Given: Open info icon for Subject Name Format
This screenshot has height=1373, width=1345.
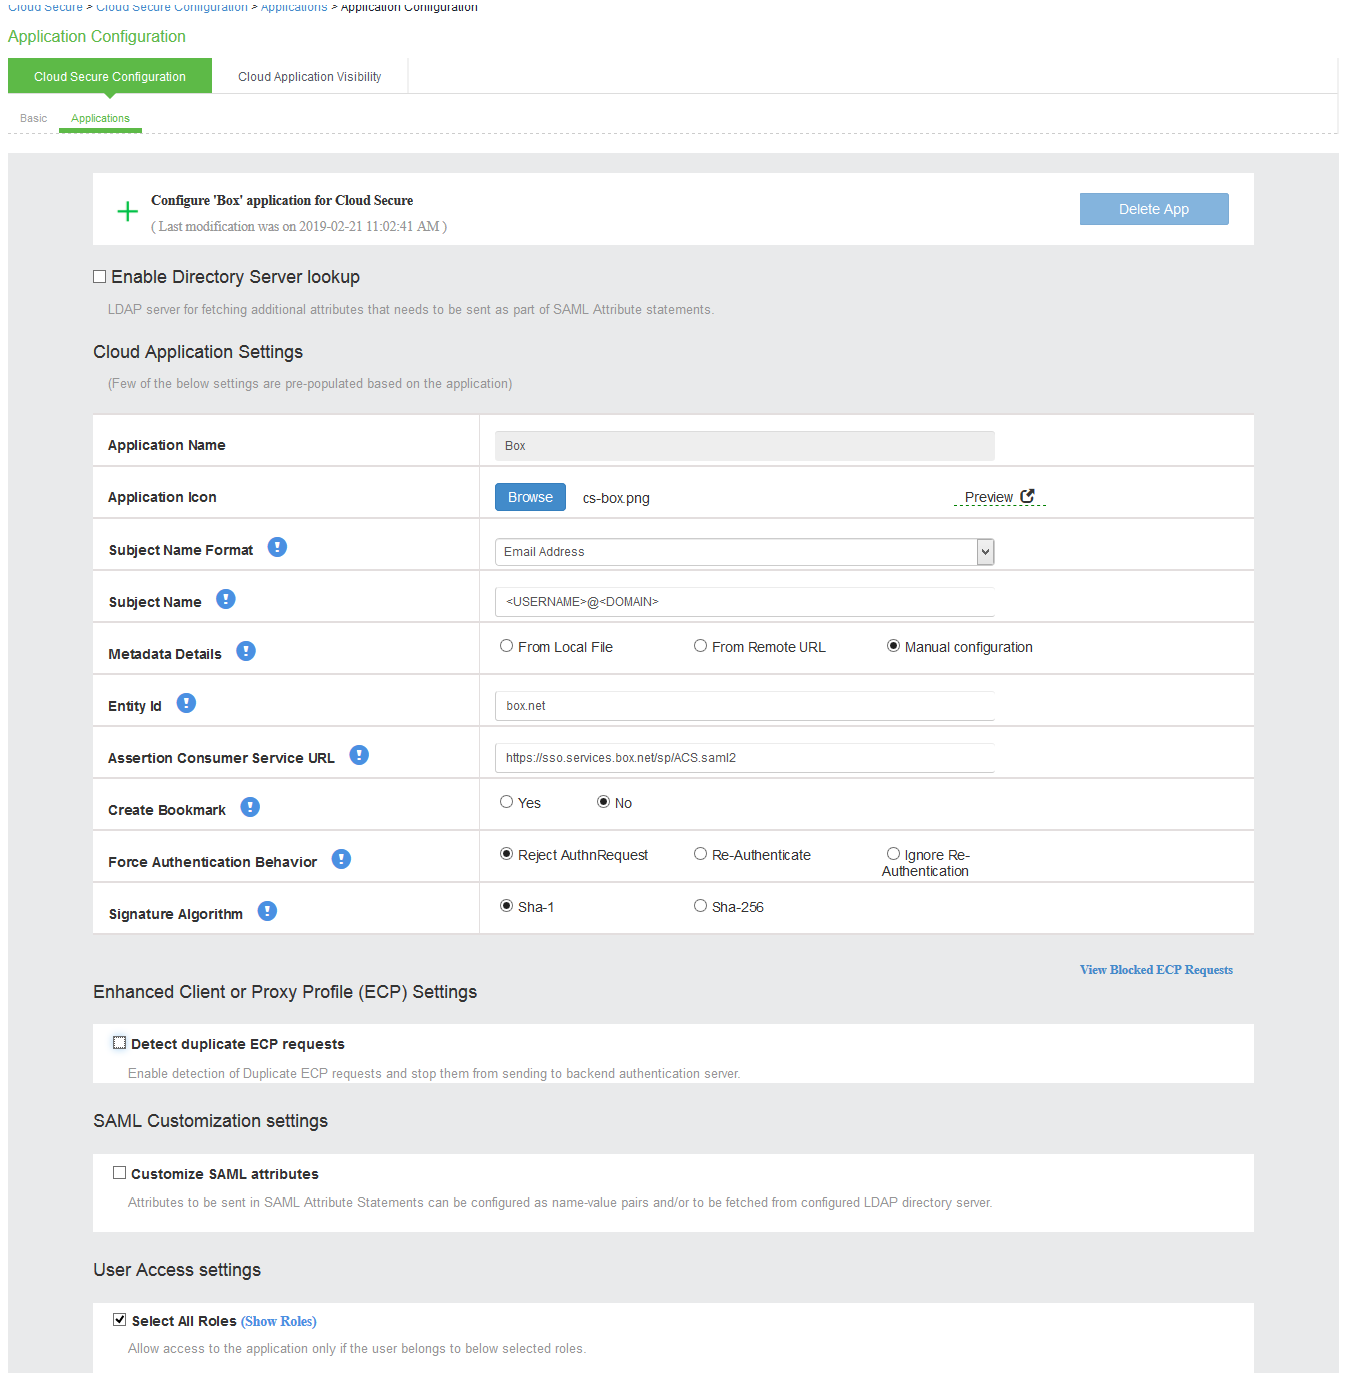Looking at the screenshot, I should pos(278,547).
